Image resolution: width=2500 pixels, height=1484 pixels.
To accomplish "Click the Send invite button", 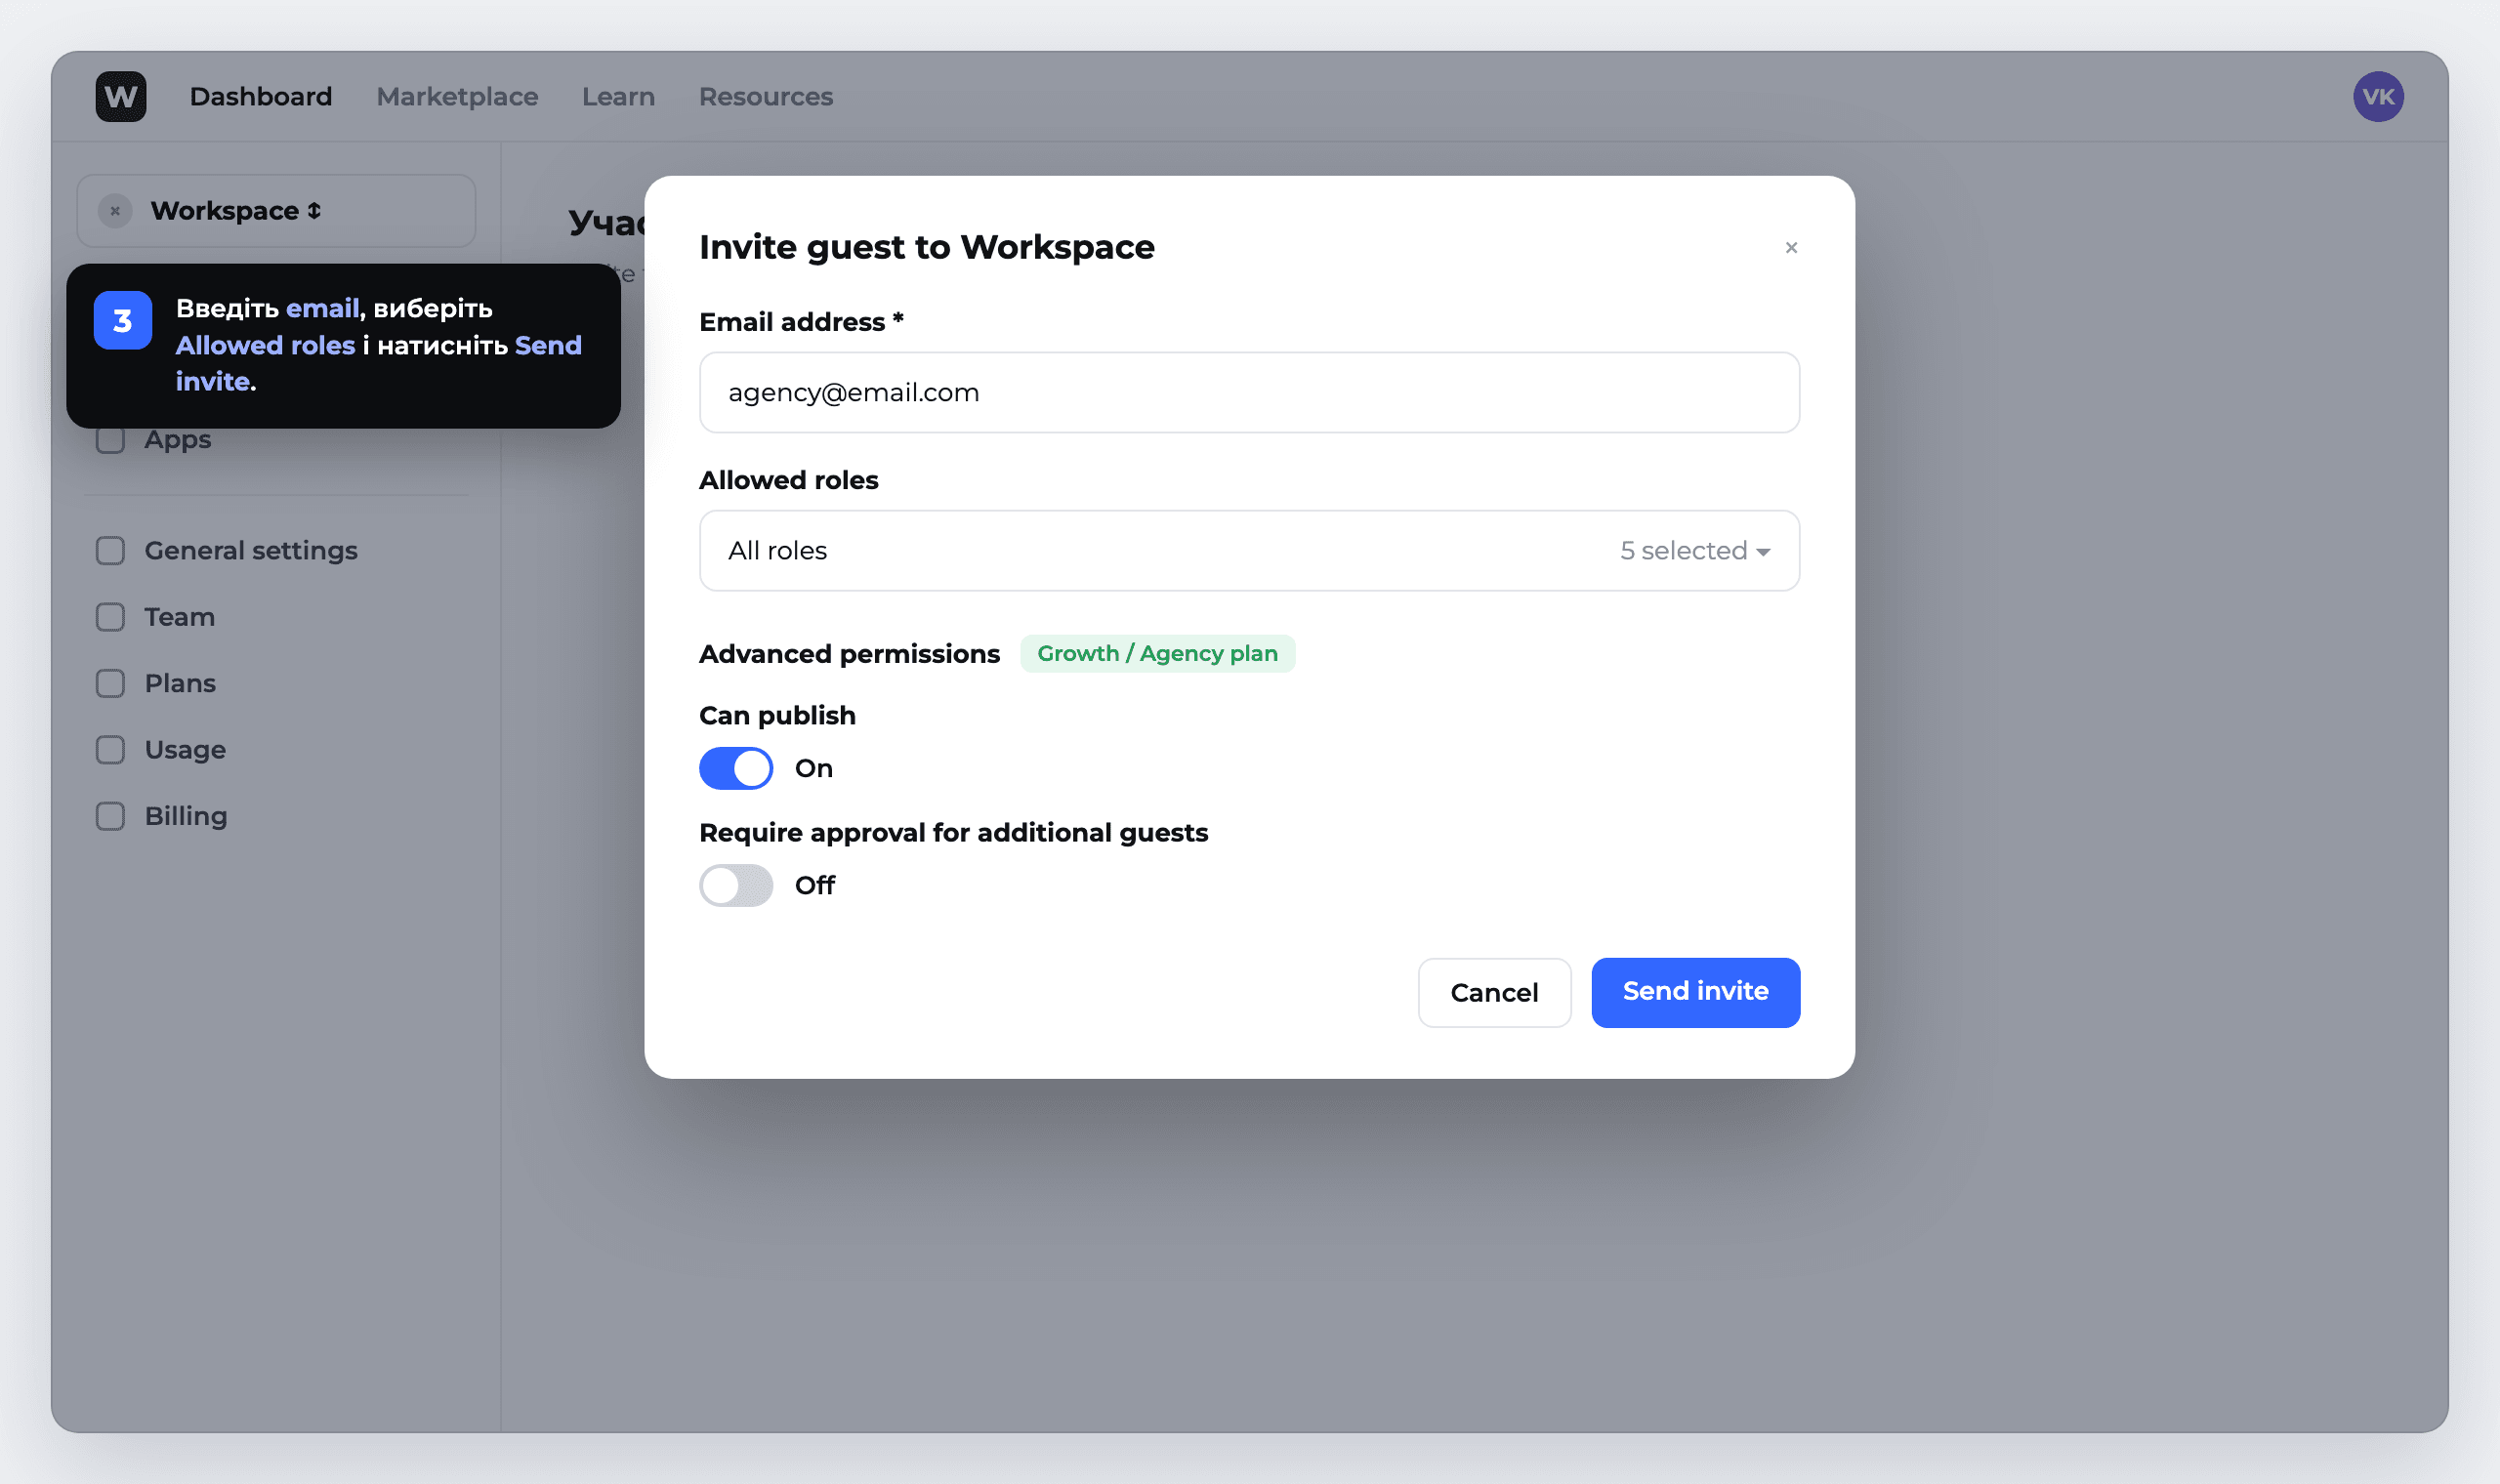I will 1695,992.
